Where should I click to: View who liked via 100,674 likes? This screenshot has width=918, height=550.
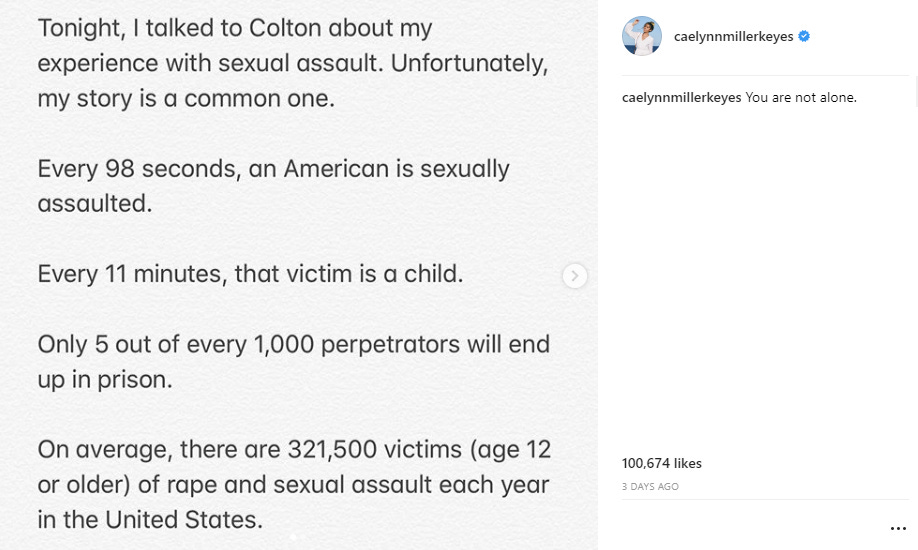pyautogui.click(x=661, y=464)
